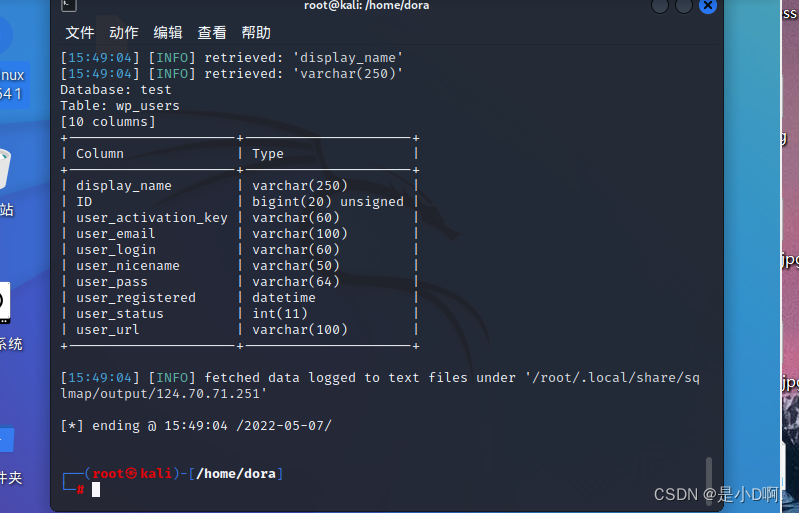Image resolution: width=799 pixels, height=513 pixels.
Task: Click the trash bin desktop icon
Action: 3,168
